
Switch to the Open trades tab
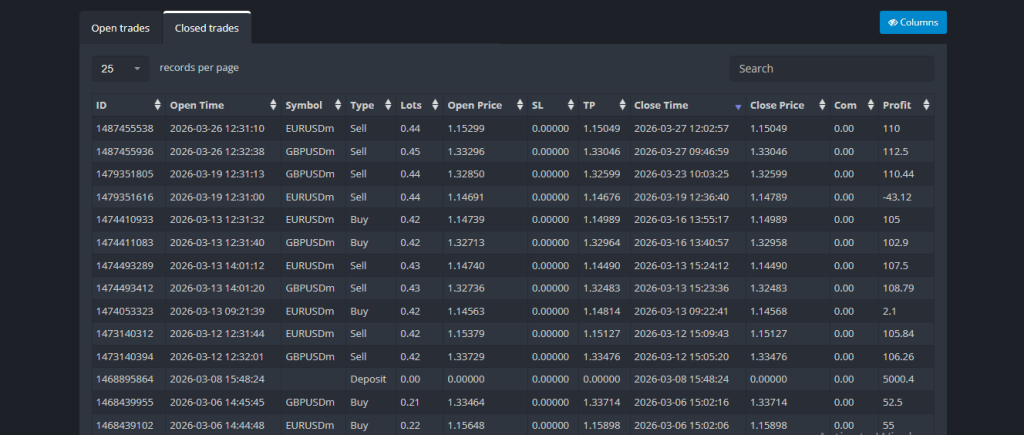tap(120, 28)
